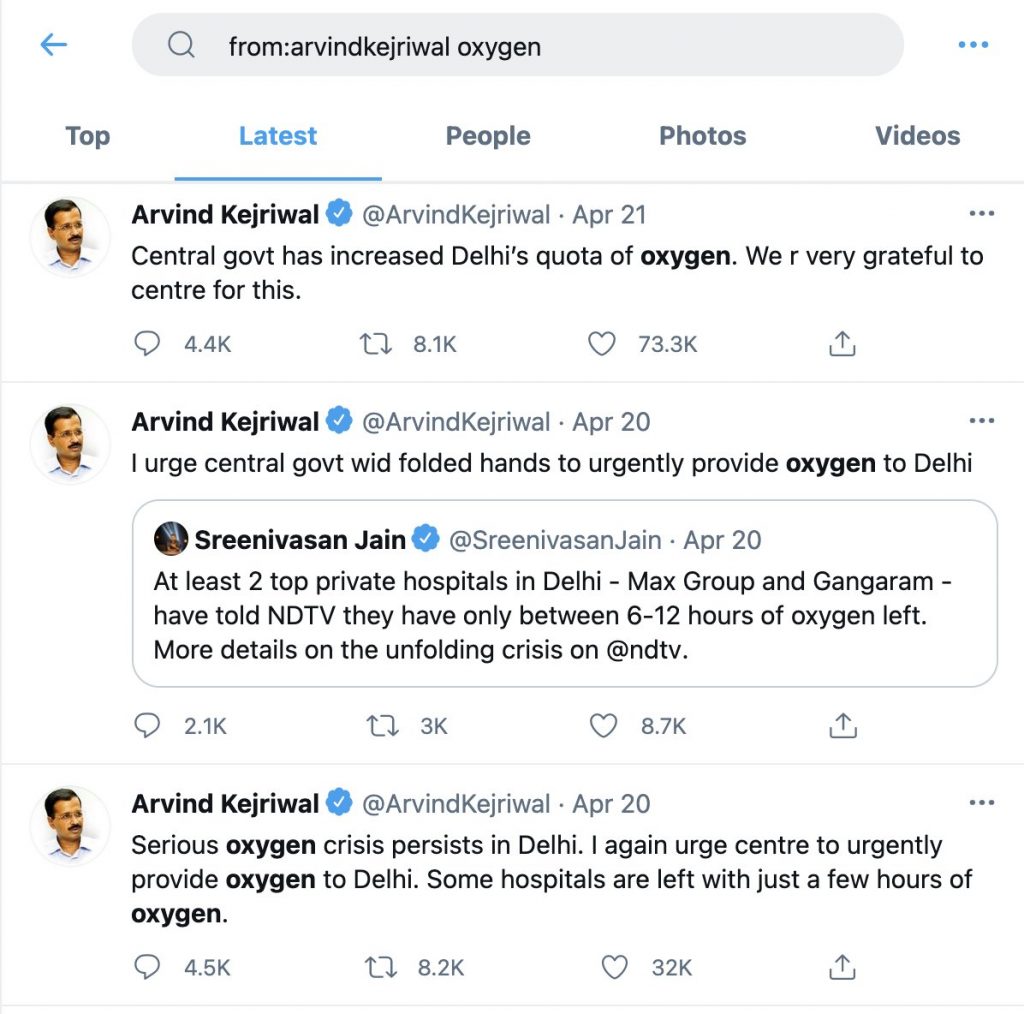Reply to the tweet with 2.1K replies
The height and width of the screenshot is (1014, 1024).
coord(147,726)
